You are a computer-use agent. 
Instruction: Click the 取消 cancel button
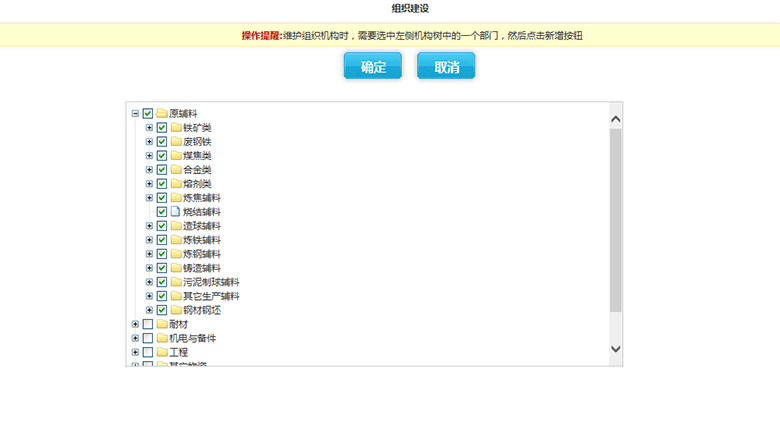tap(446, 67)
